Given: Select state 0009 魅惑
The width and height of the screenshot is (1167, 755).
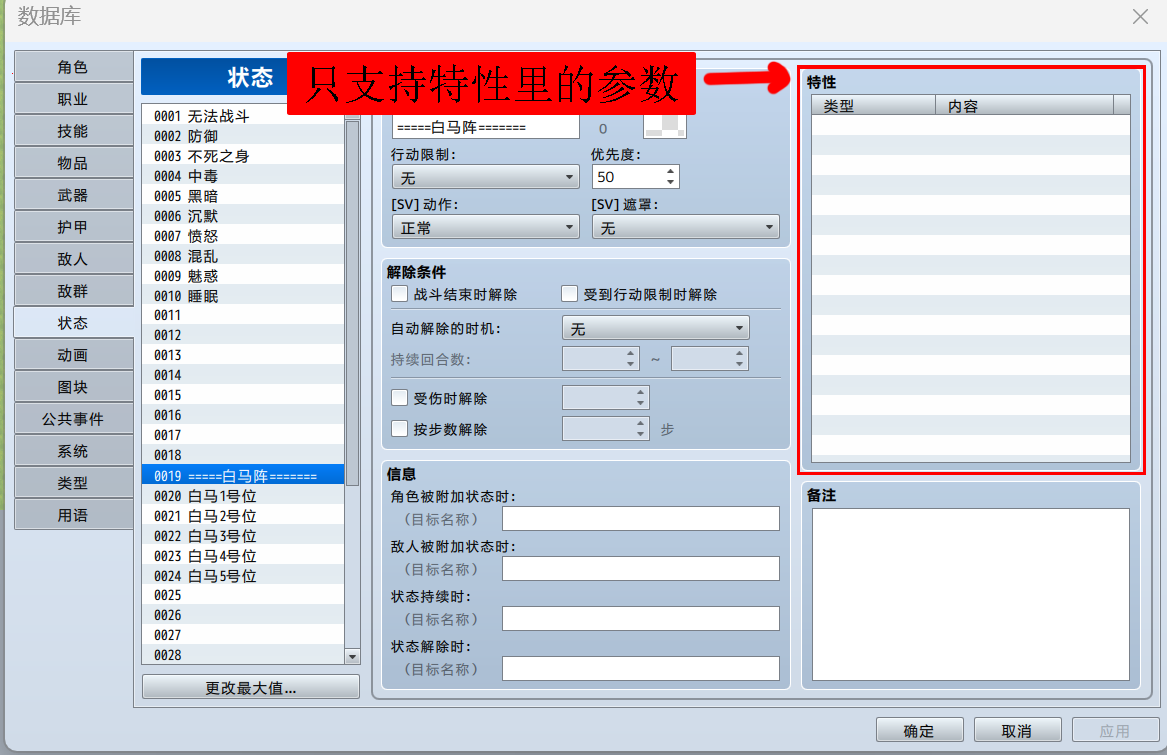Looking at the screenshot, I should point(243,275).
